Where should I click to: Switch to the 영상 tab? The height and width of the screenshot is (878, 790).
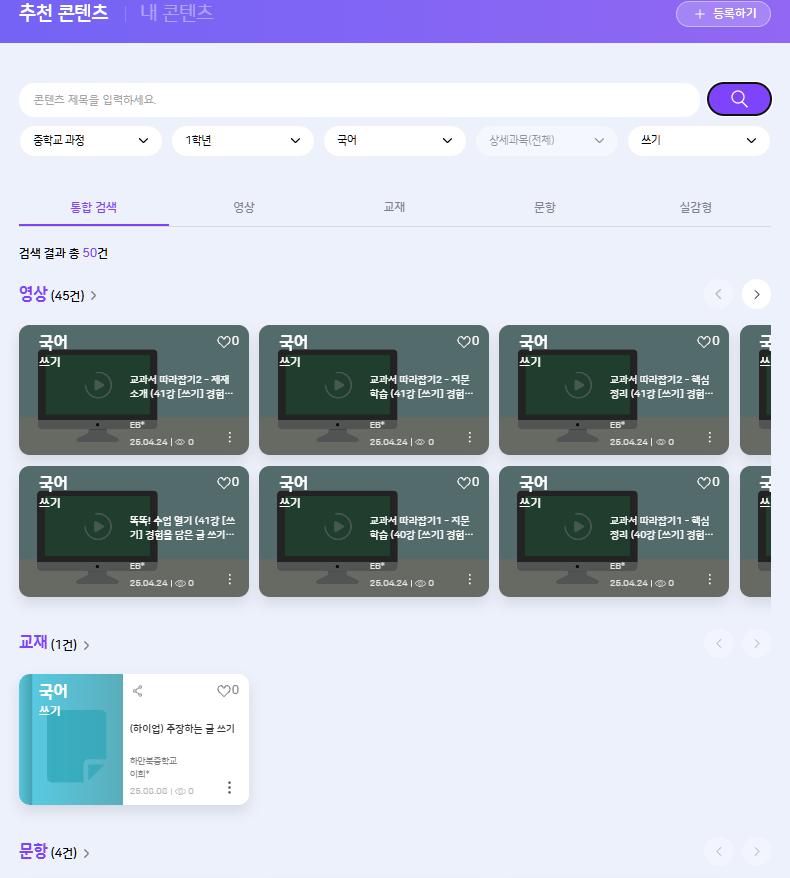pyautogui.click(x=244, y=207)
